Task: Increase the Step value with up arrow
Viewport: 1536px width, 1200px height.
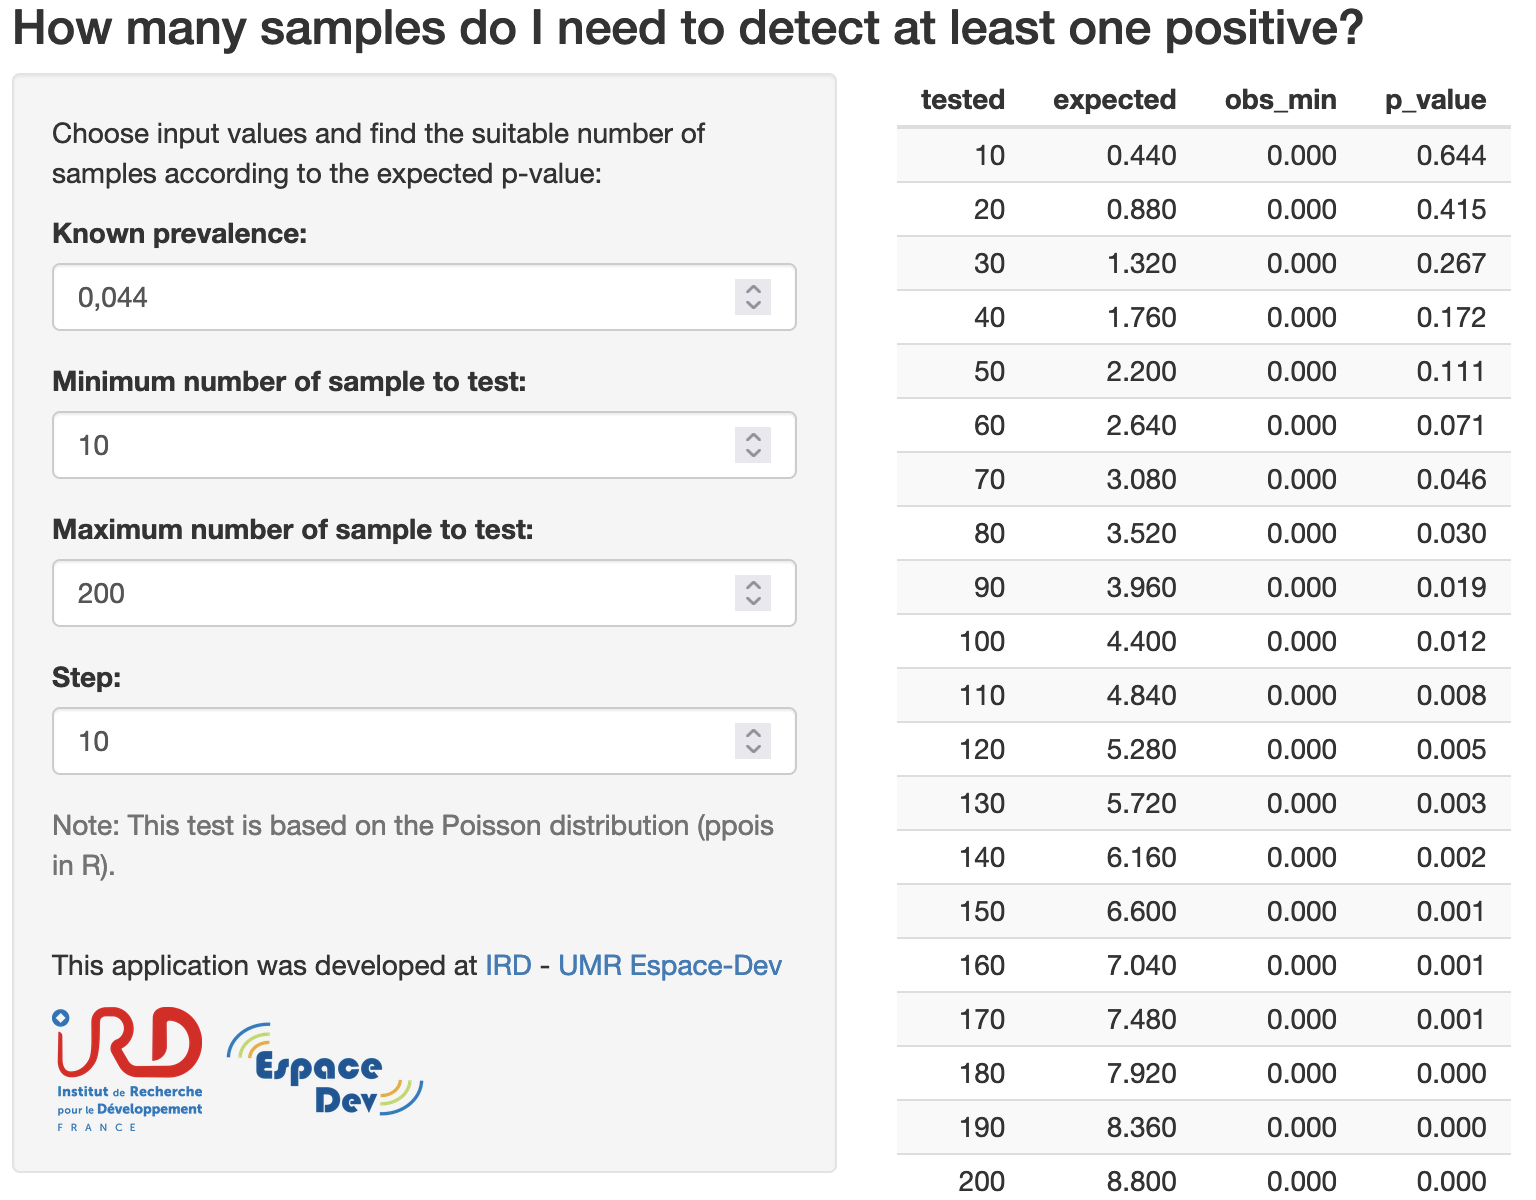Action: (753, 732)
